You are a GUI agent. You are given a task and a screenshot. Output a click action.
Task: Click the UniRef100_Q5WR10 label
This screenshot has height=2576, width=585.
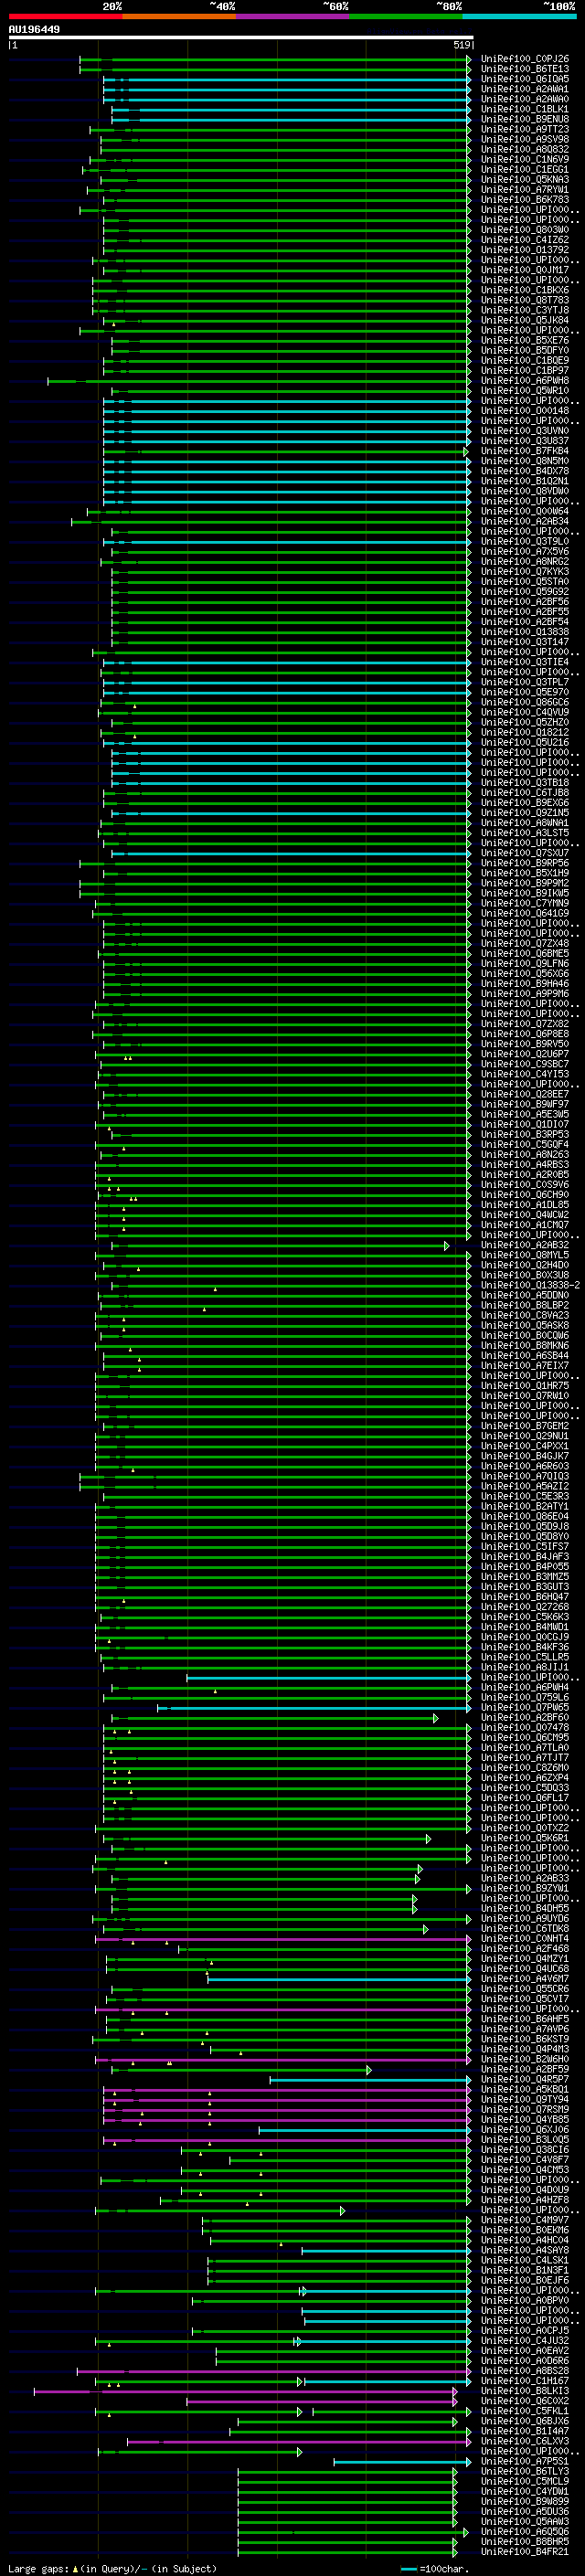(524, 390)
